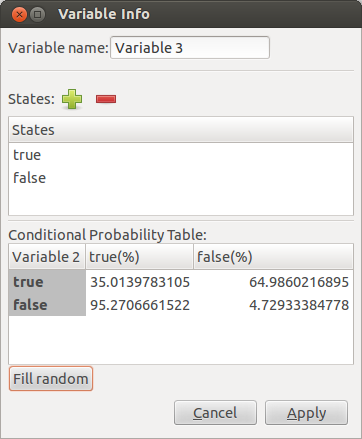Viewport: 362px width, 439px height.
Task: Select the 'false' state in States list
Action: click(181, 178)
